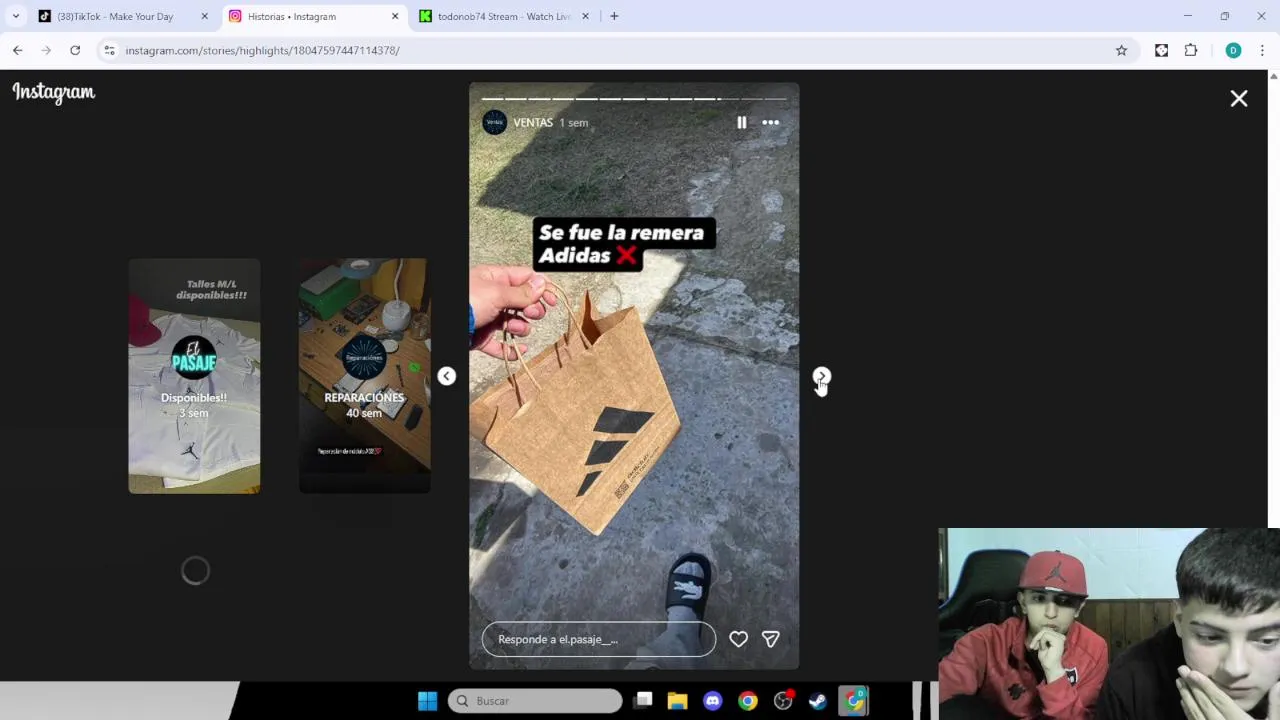Close the story viewer with the X
Image resolution: width=1280 pixels, height=720 pixels.
click(x=1239, y=98)
